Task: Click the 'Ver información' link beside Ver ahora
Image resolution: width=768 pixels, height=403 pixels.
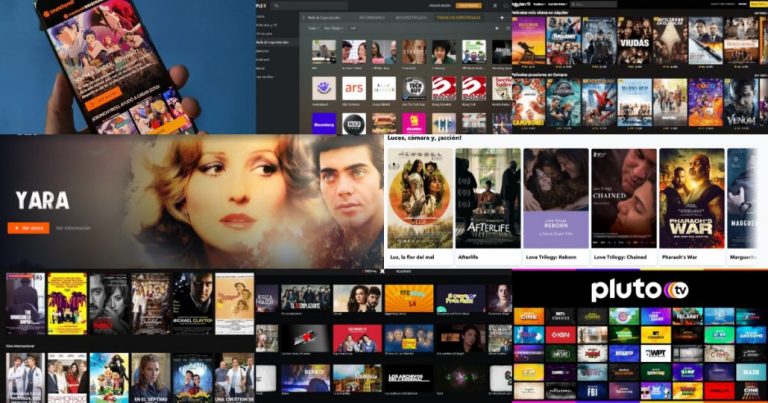Action: pyautogui.click(x=73, y=228)
